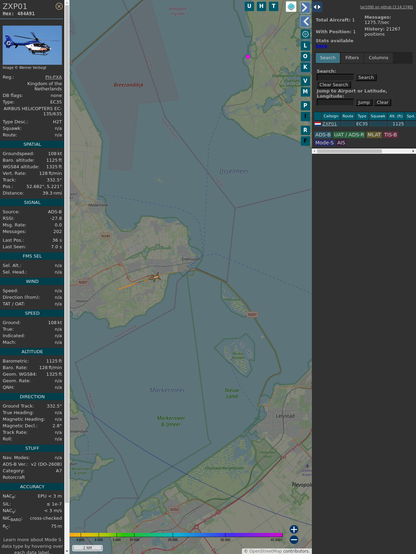
Task: Click the Jump to Airport input field
Action: 335,102
